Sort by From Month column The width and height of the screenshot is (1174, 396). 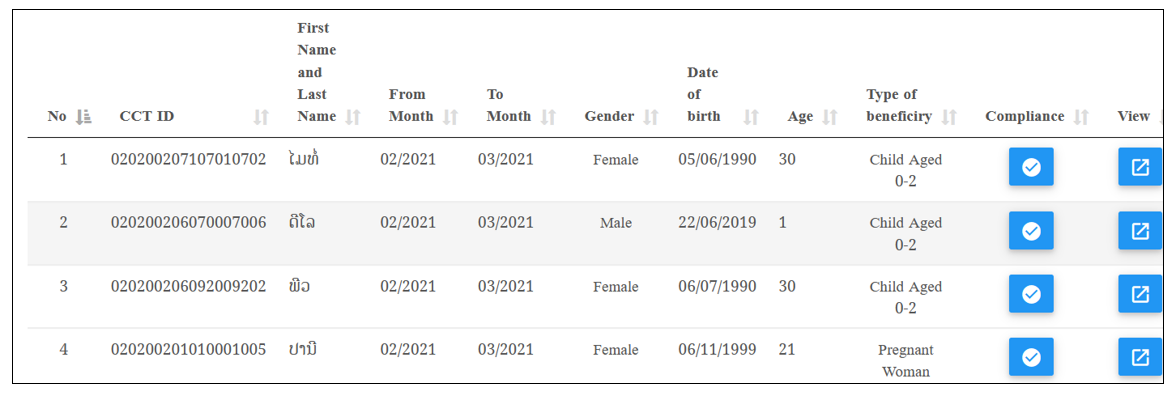coord(450,117)
